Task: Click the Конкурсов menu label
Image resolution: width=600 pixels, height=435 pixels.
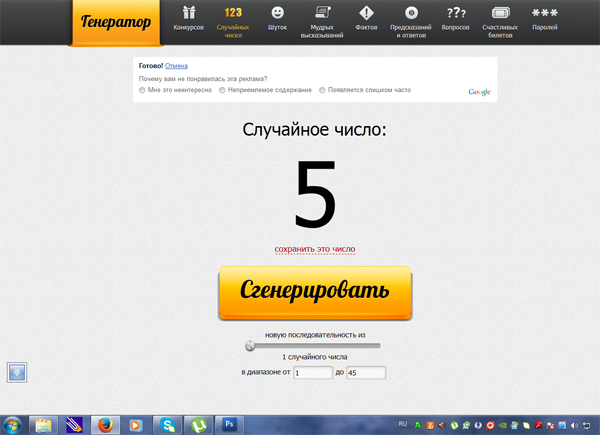Action: (189, 28)
